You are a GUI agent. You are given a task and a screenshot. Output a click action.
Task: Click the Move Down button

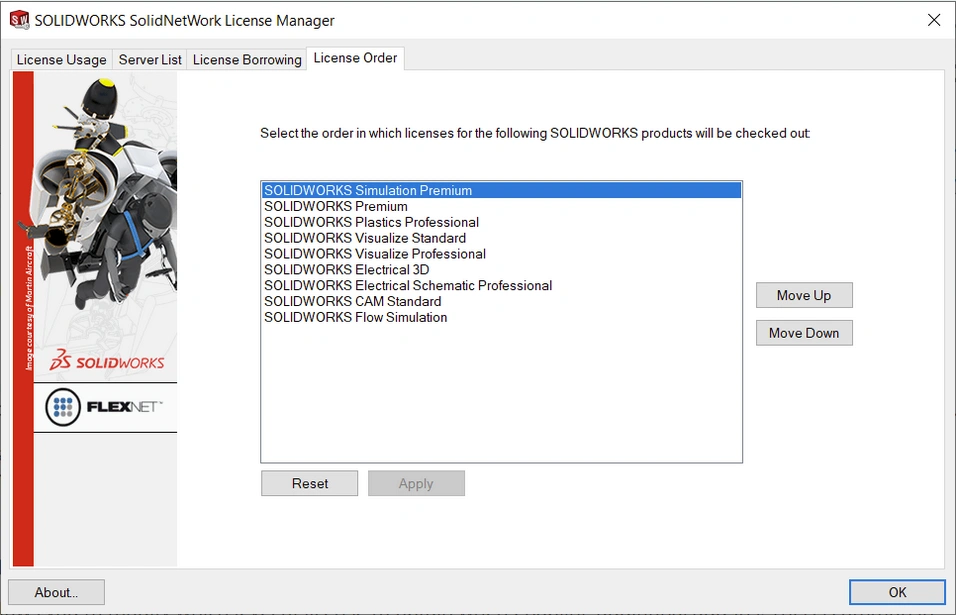tap(804, 333)
